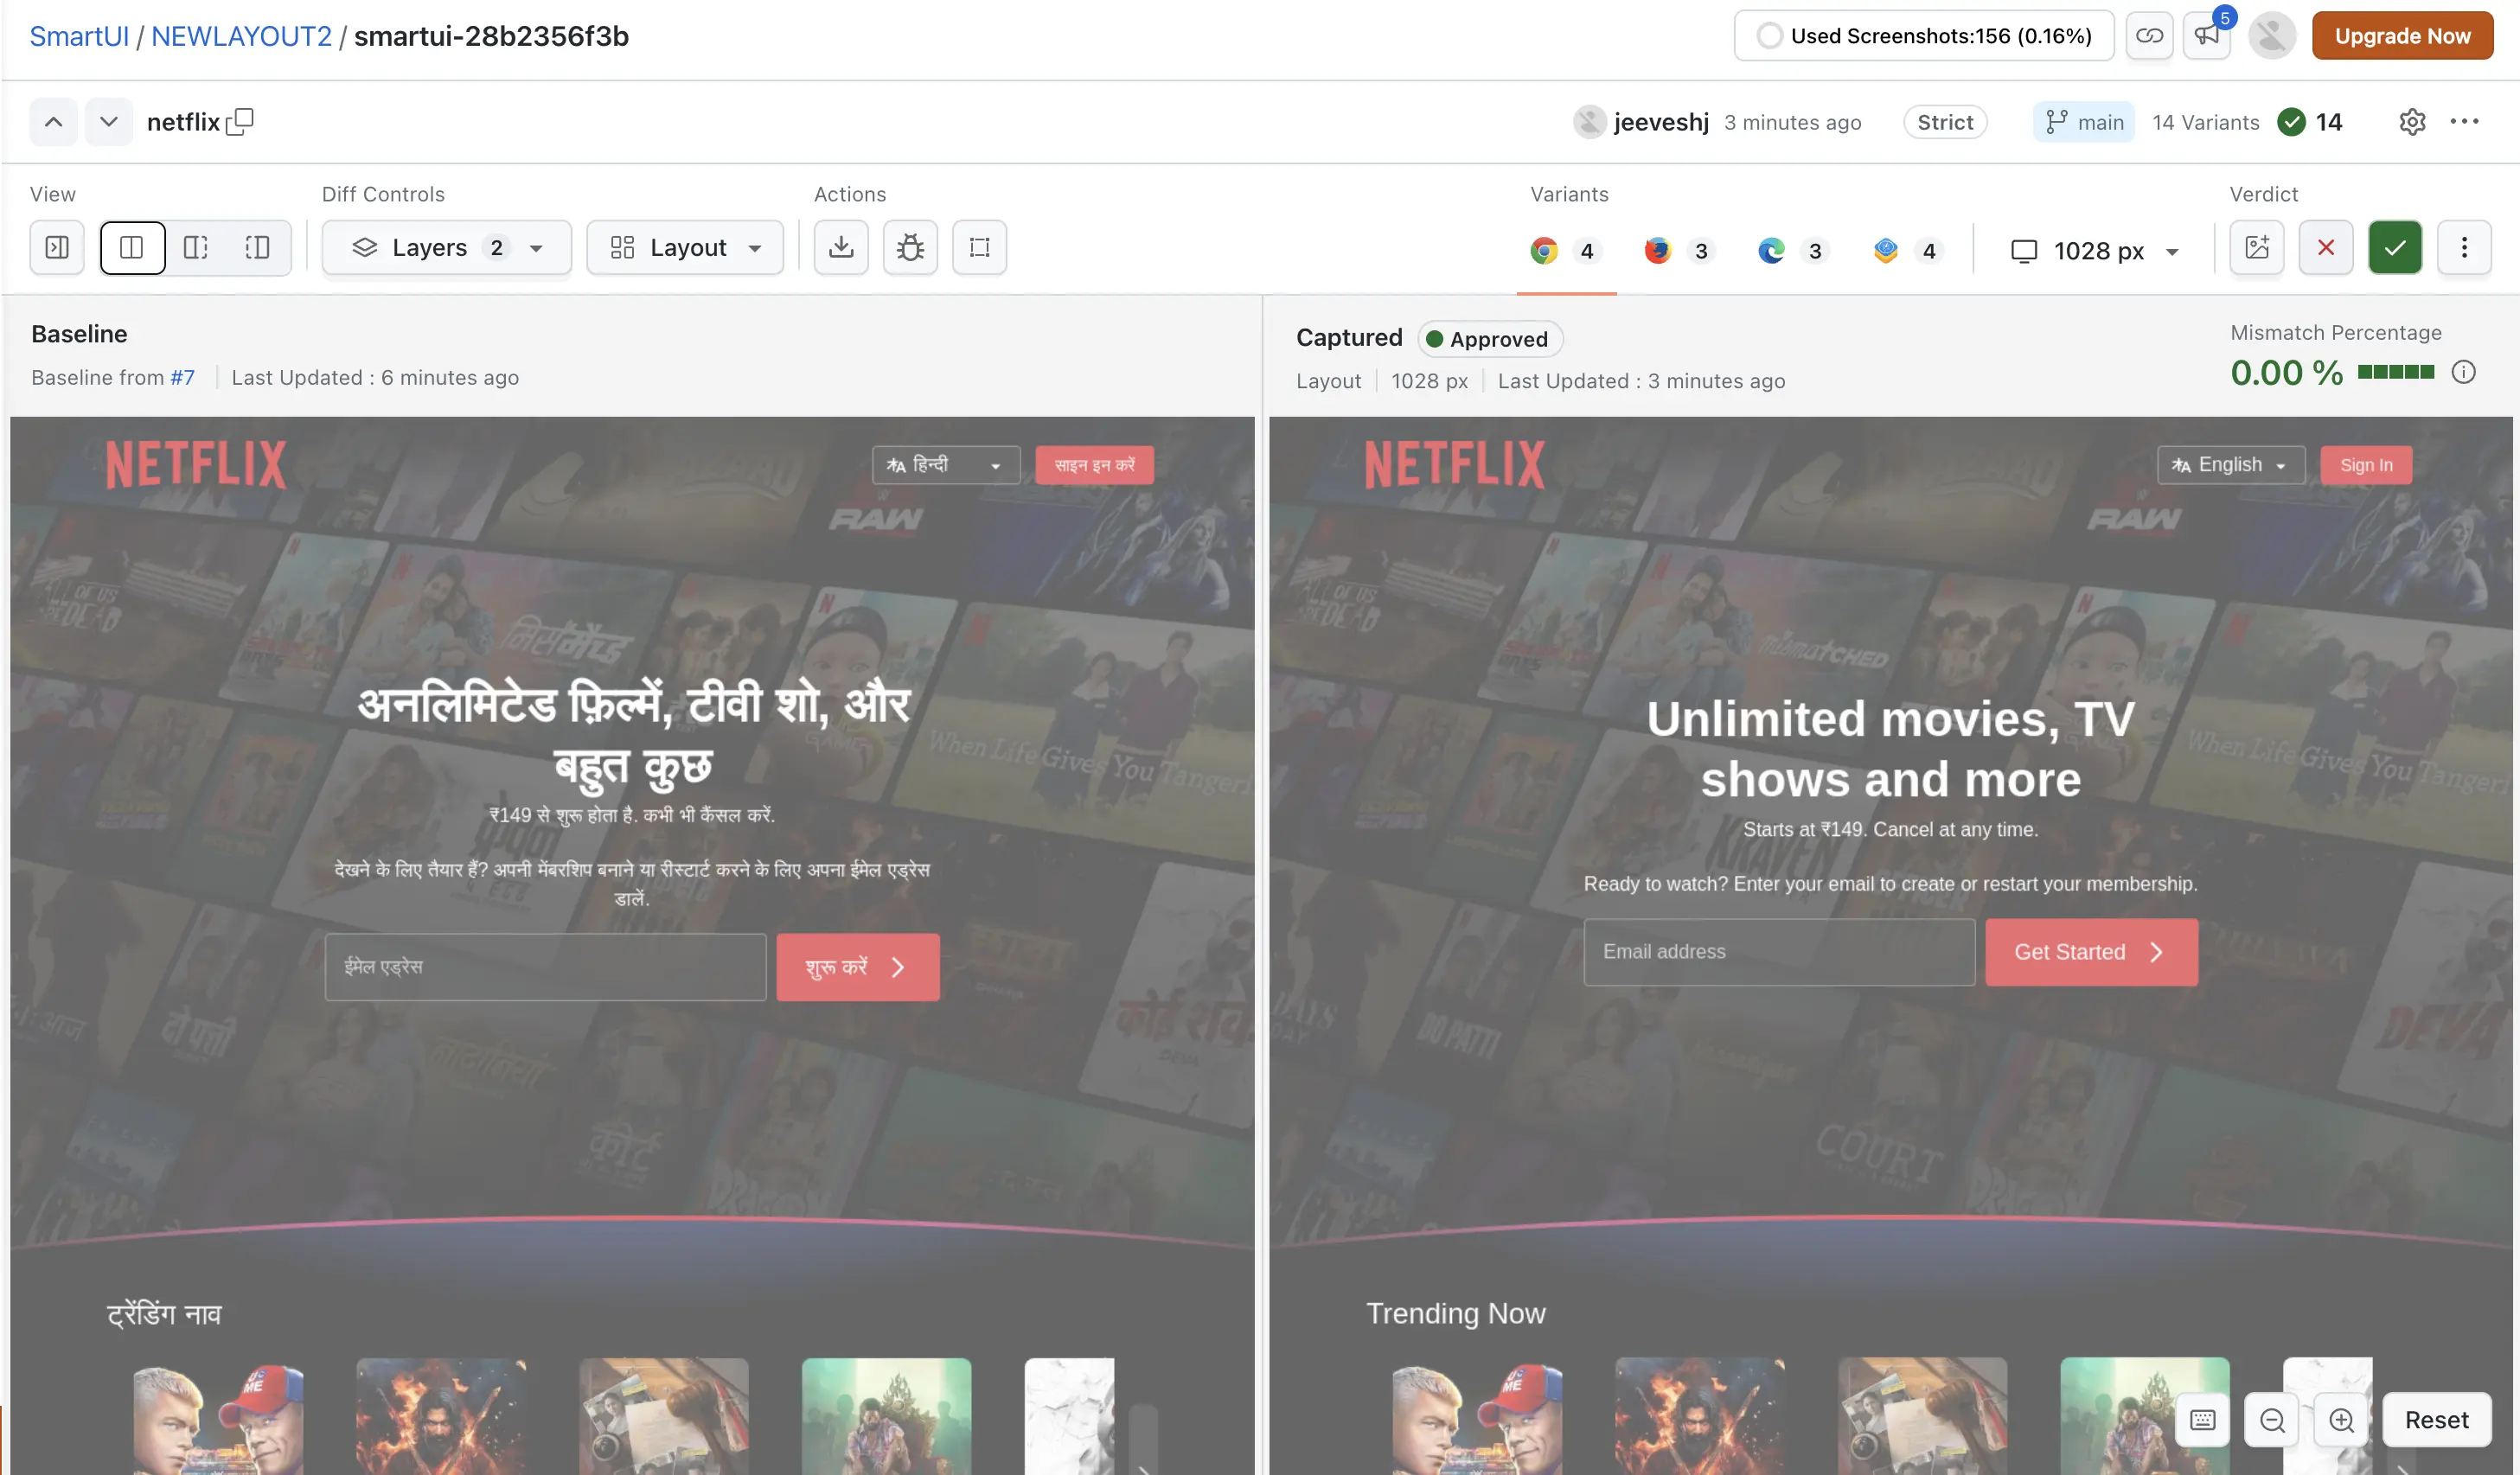Click the bug report icon
Image resolution: width=2520 pixels, height=1475 pixels.
(x=910, y=247)
